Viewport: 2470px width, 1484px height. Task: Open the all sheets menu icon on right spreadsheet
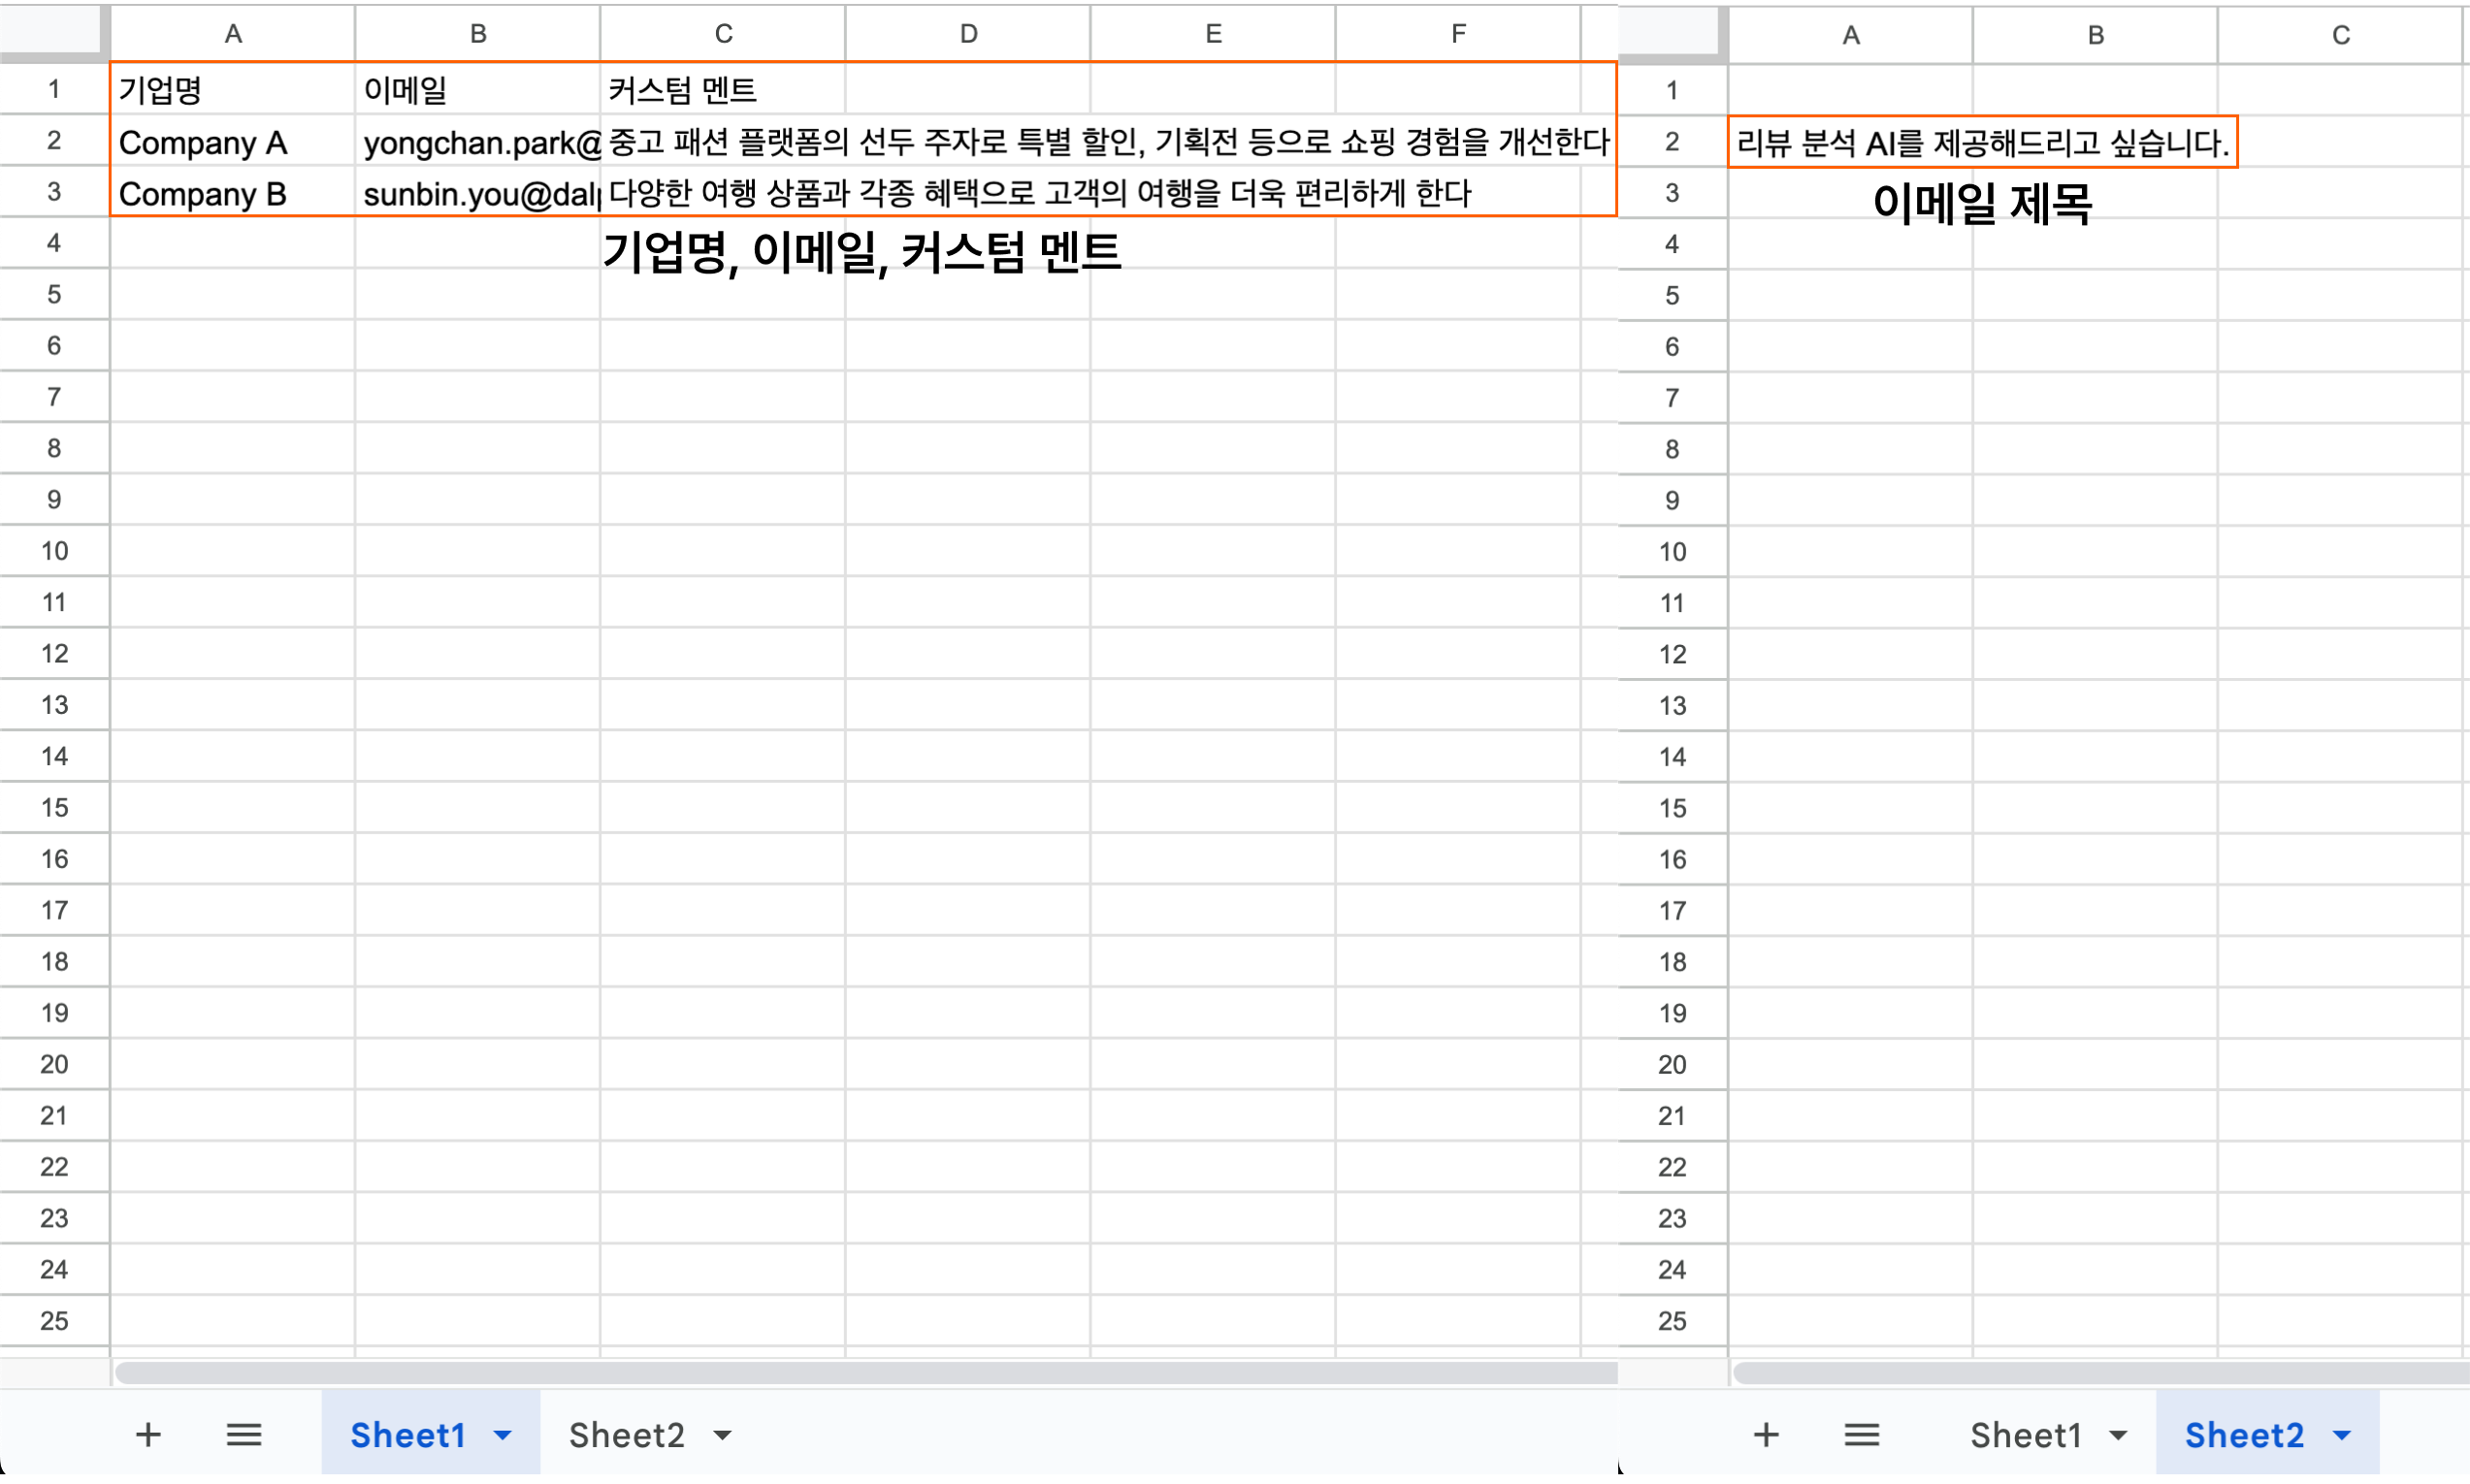(1861, 1433)
